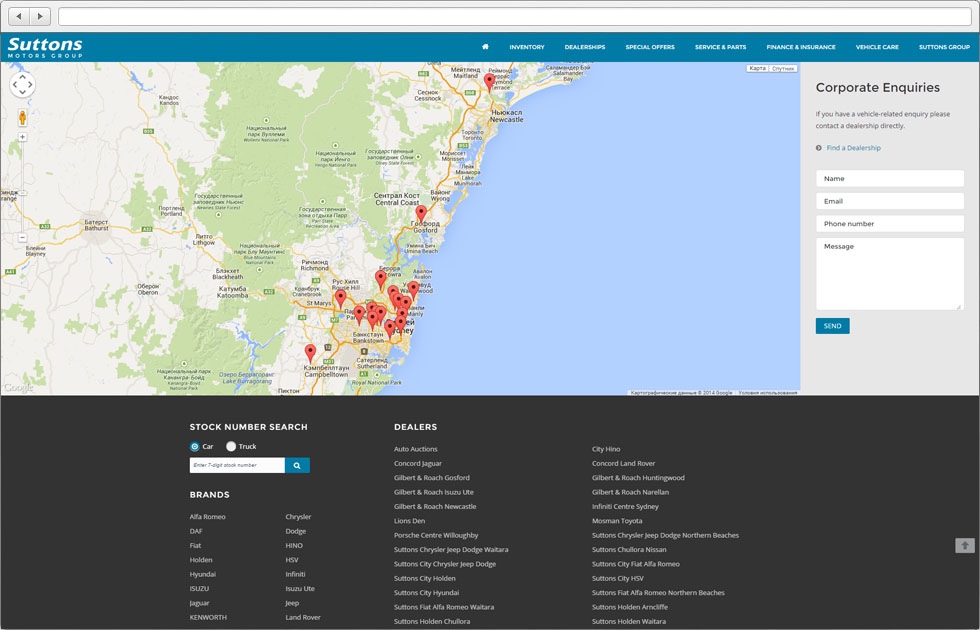The height and width of the screenshot is (630, 980).
Task: Click the browser back arrow
Action: [19, 16]
